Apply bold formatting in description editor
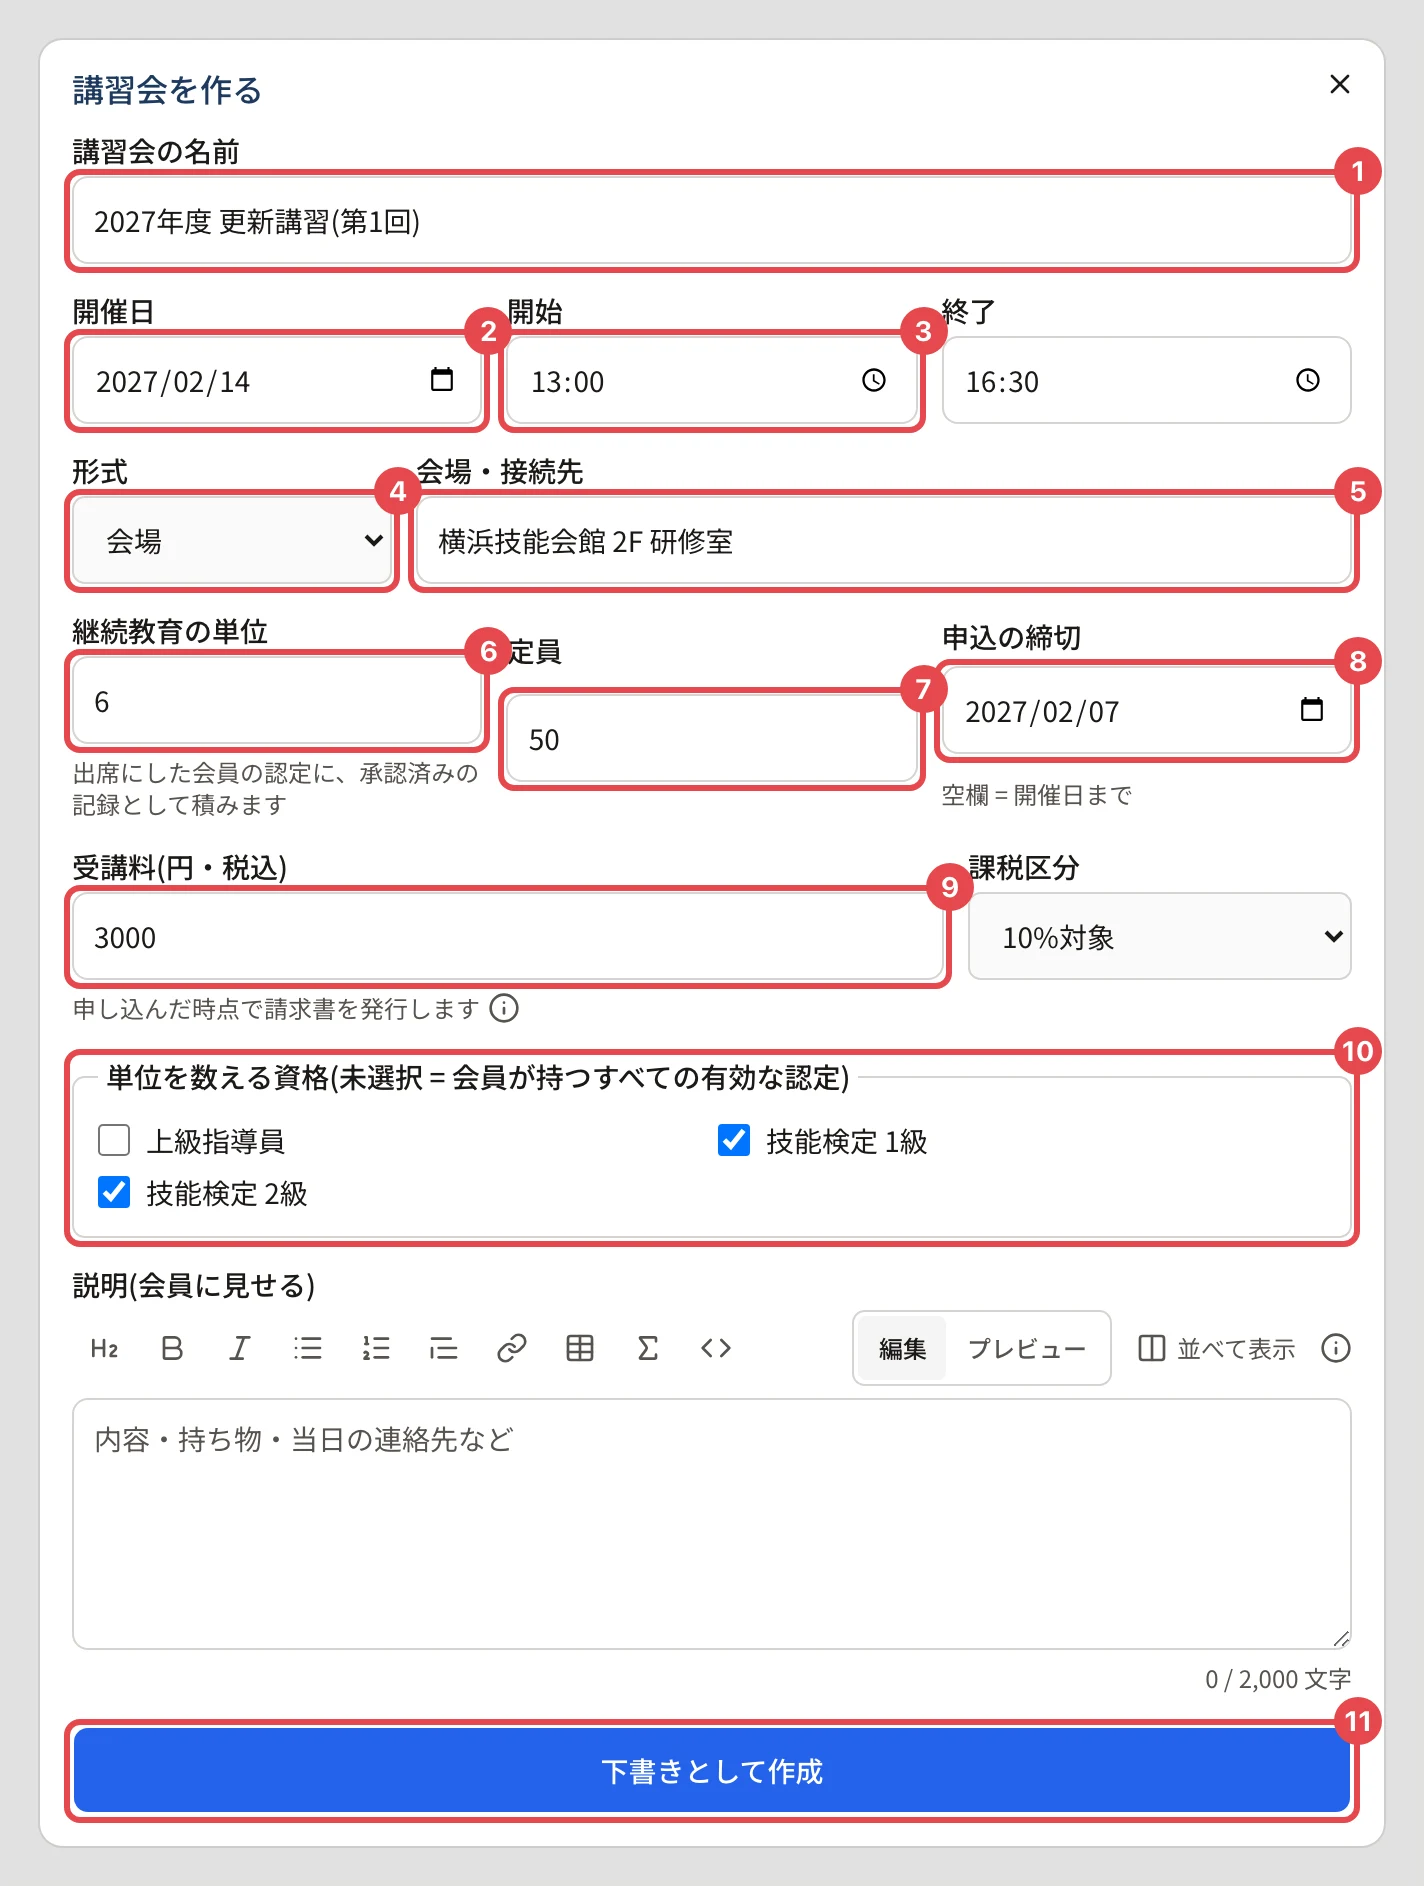The image size is (1424, 1886). click(x=172, y=1348)
